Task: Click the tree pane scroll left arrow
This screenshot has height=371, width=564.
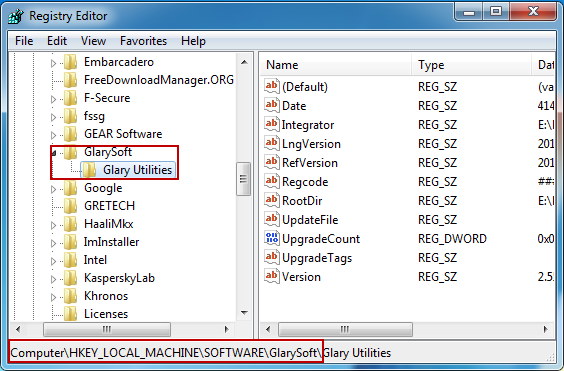Action: (x=18, y=329)
